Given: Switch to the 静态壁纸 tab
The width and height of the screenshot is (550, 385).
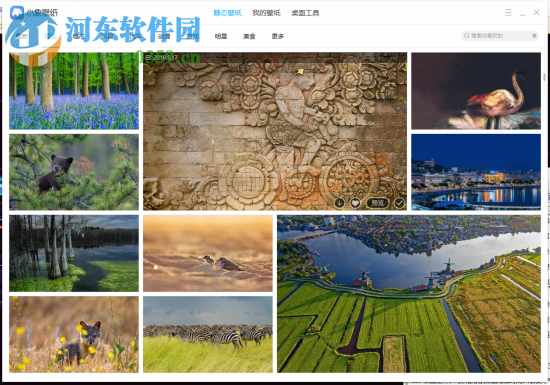Looking at the screenshot, I should 228,13.
